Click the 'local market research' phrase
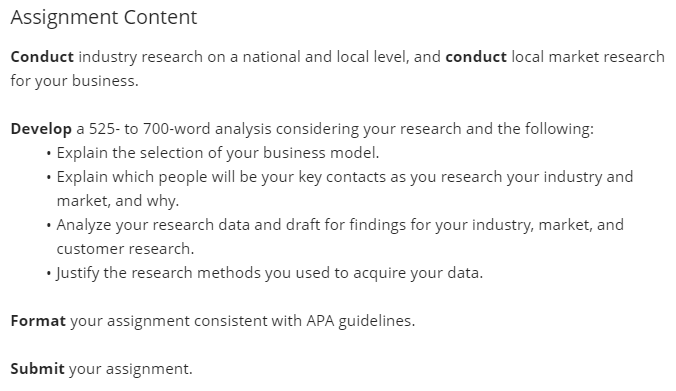 [588, 57]
